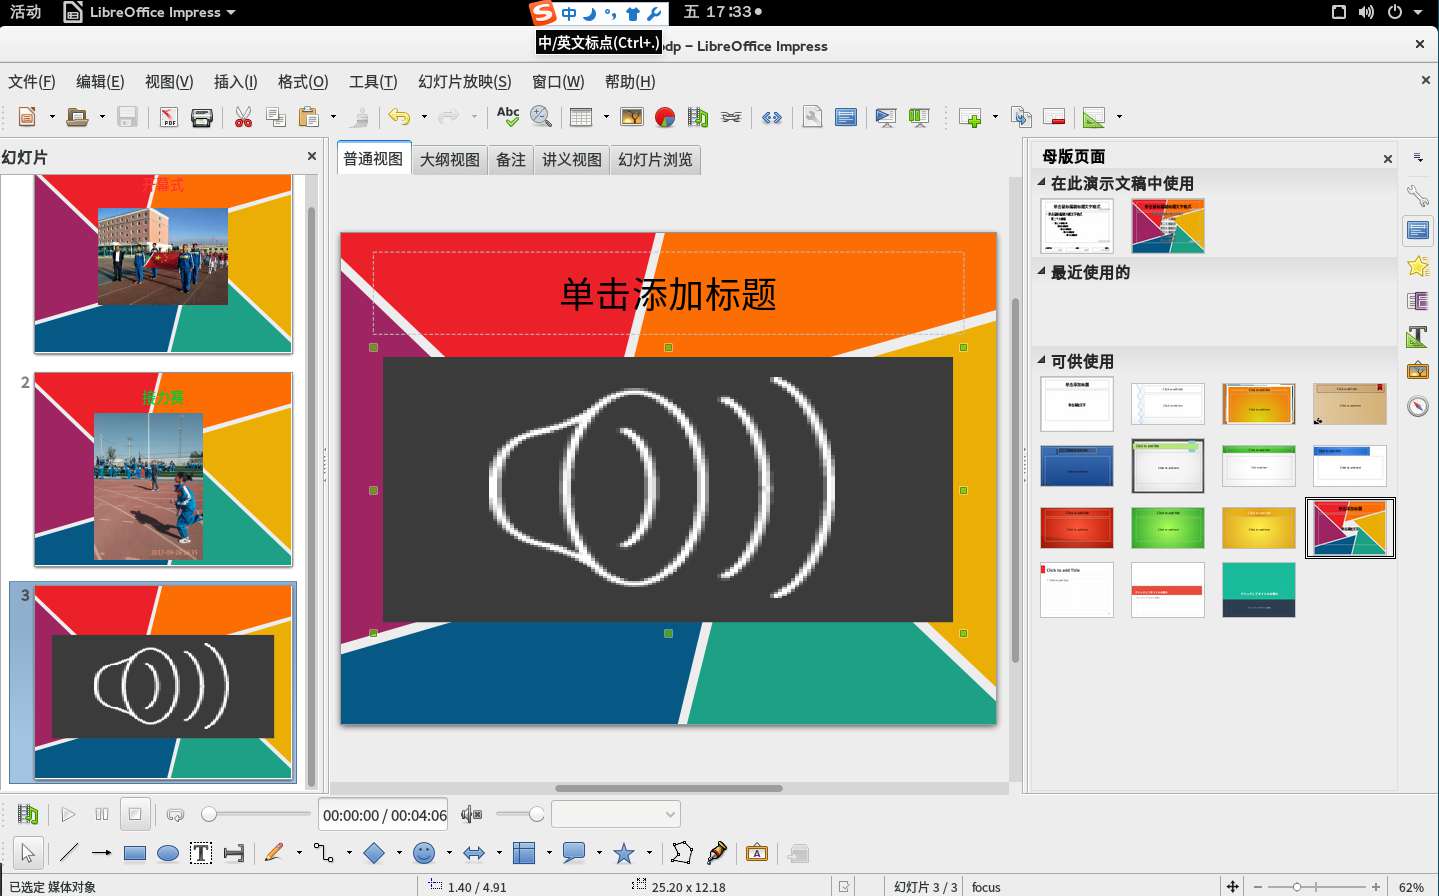Close the 母版页面 sidebar panel

click(x=1388, y=158)
